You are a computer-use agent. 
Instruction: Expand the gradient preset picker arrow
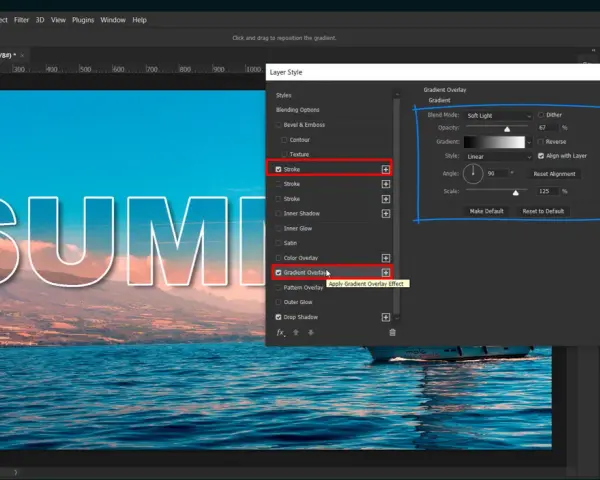529,142
